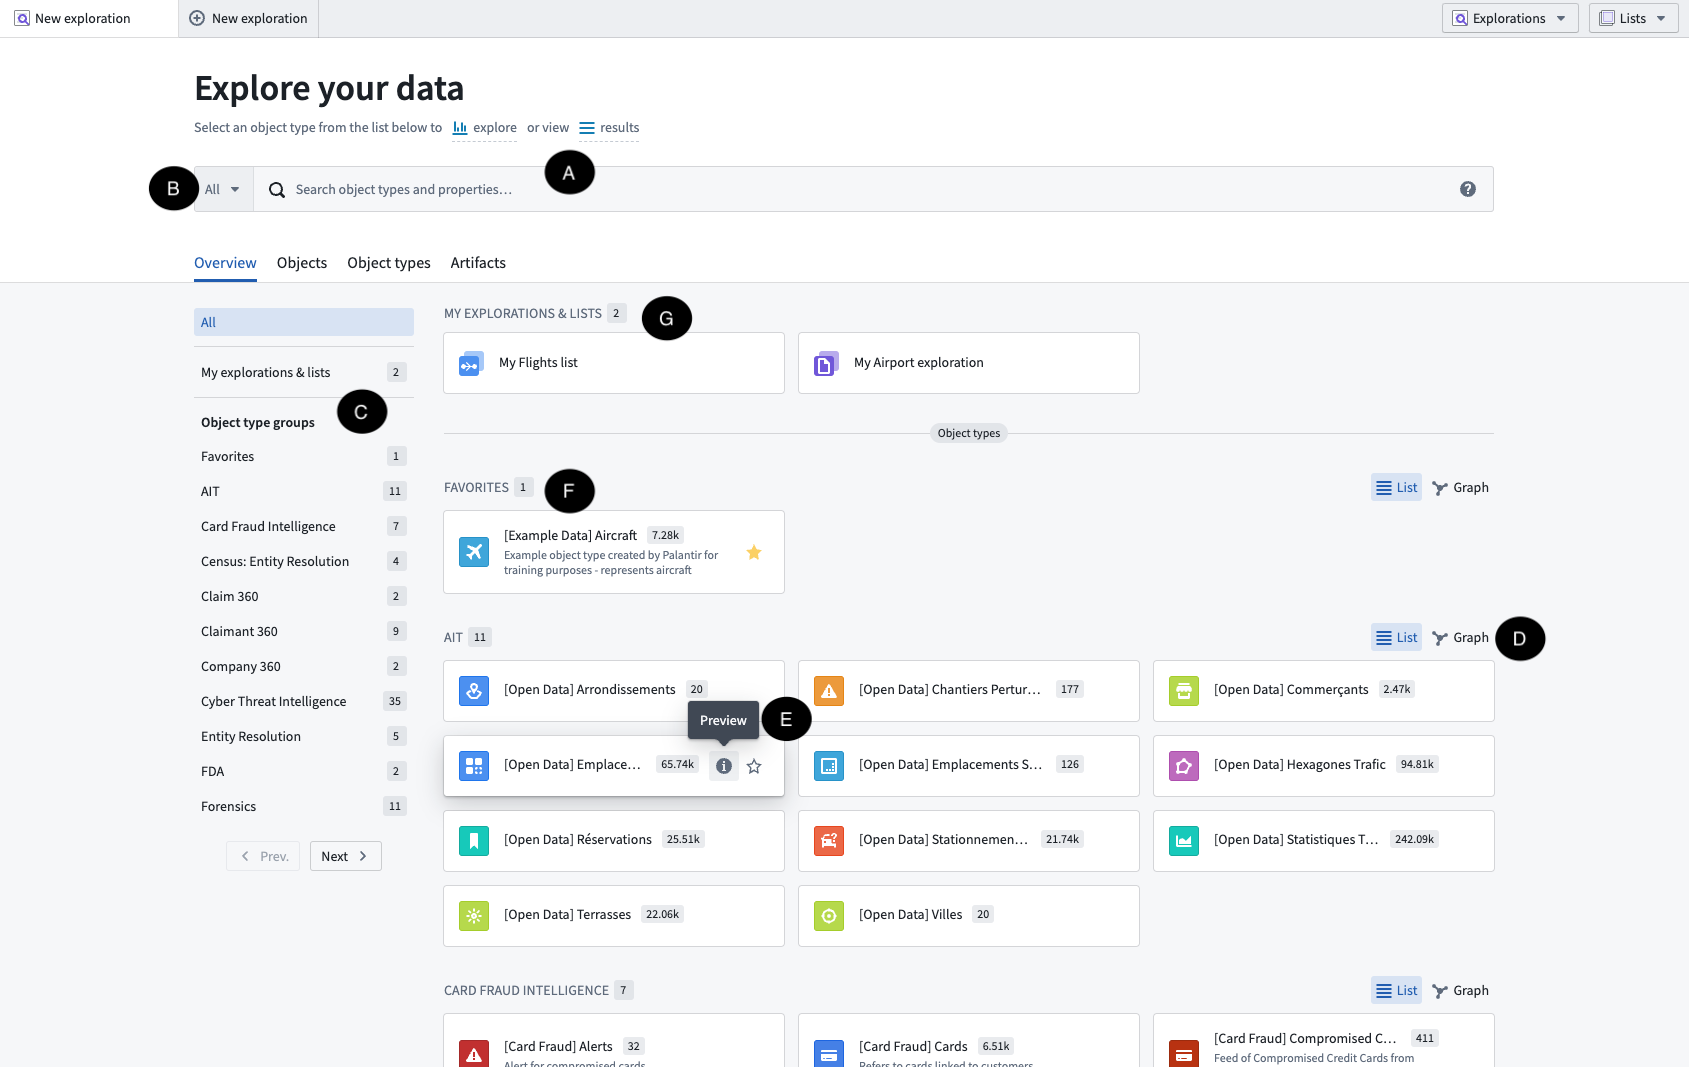
Task: Click the Terrasses sun icon
Action: (474, 916)
